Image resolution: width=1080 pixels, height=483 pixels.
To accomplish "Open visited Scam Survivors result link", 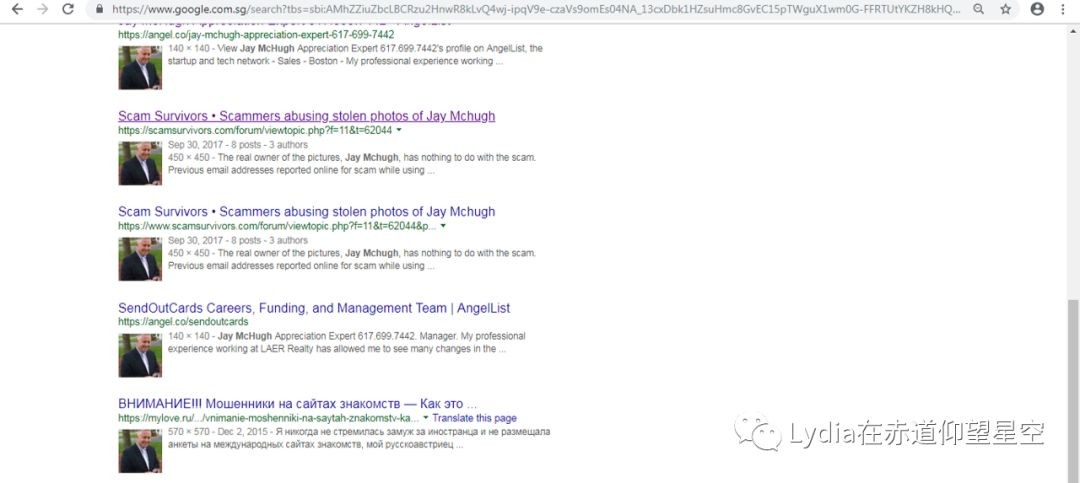I will coord(306,116).
